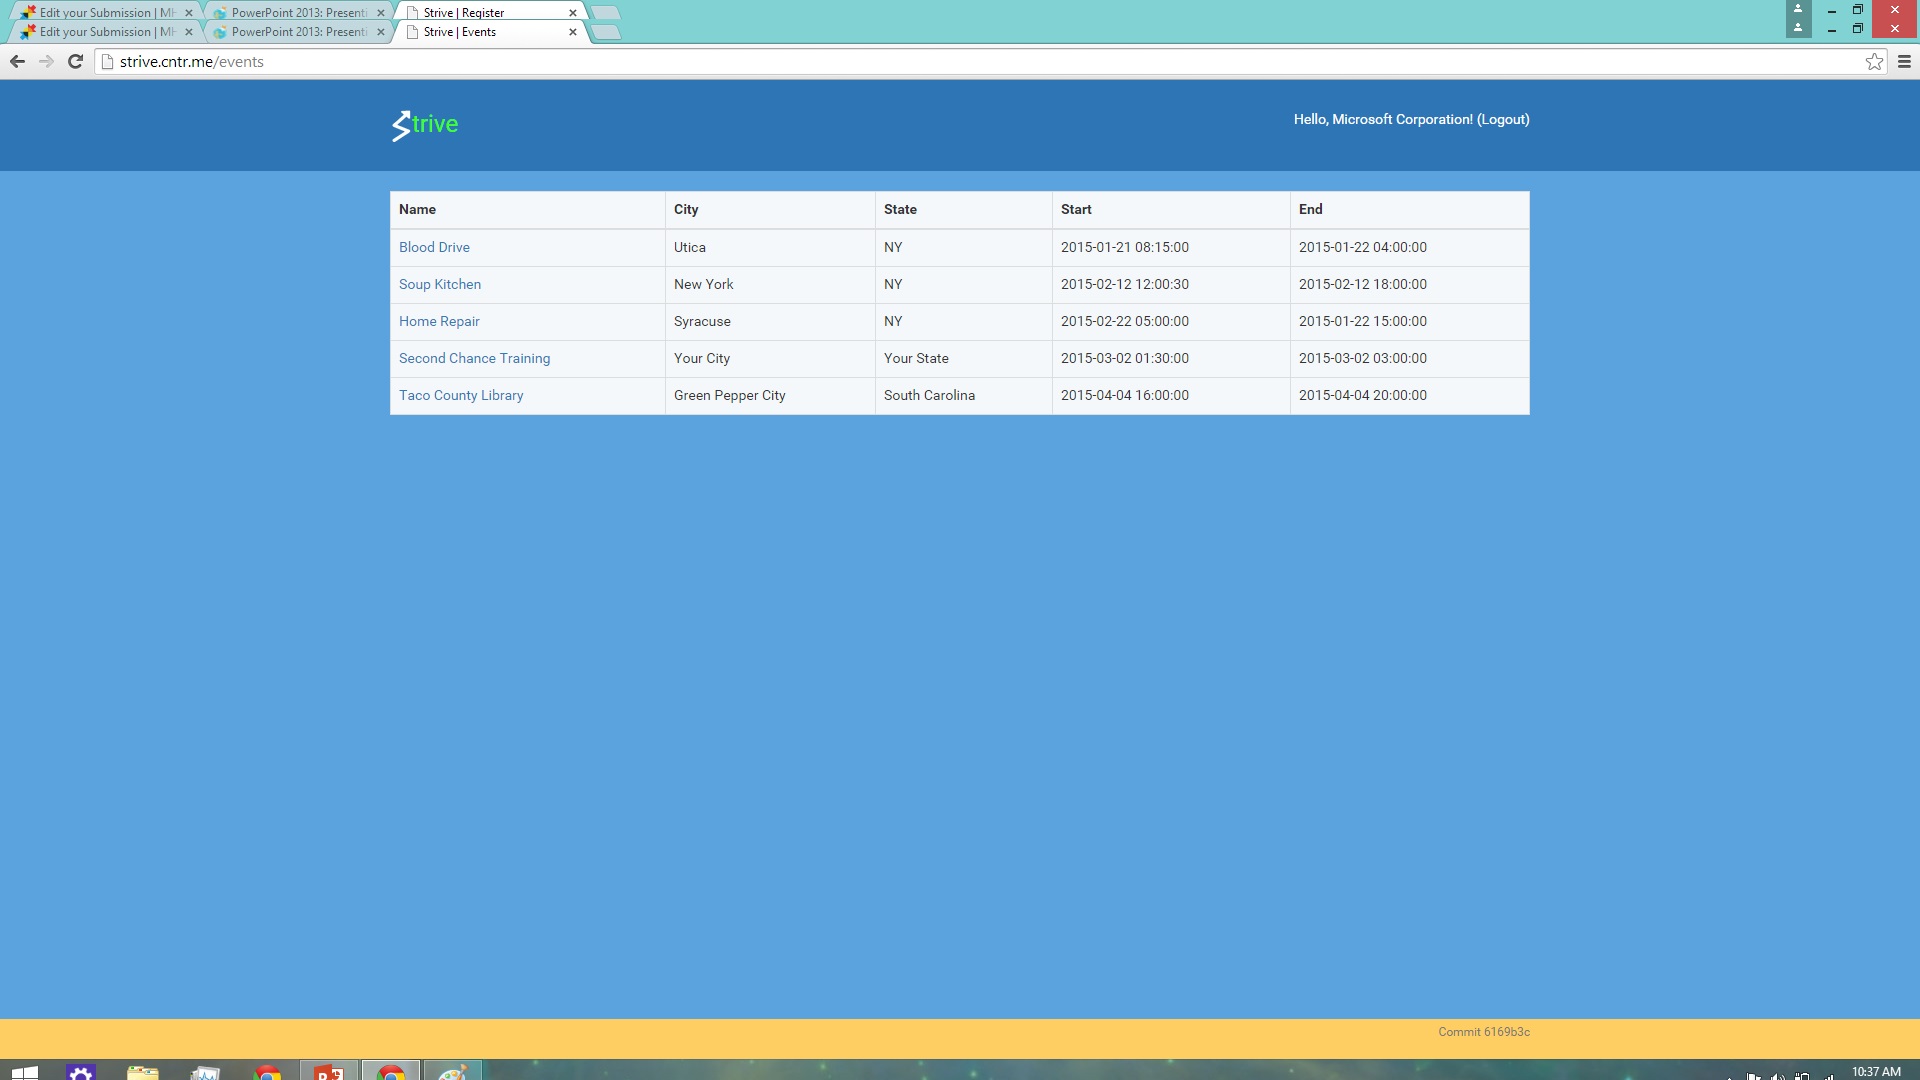Click the Strive logo in the header
The width and height of the screenshot is (1920, 1080).
point(425,125)
